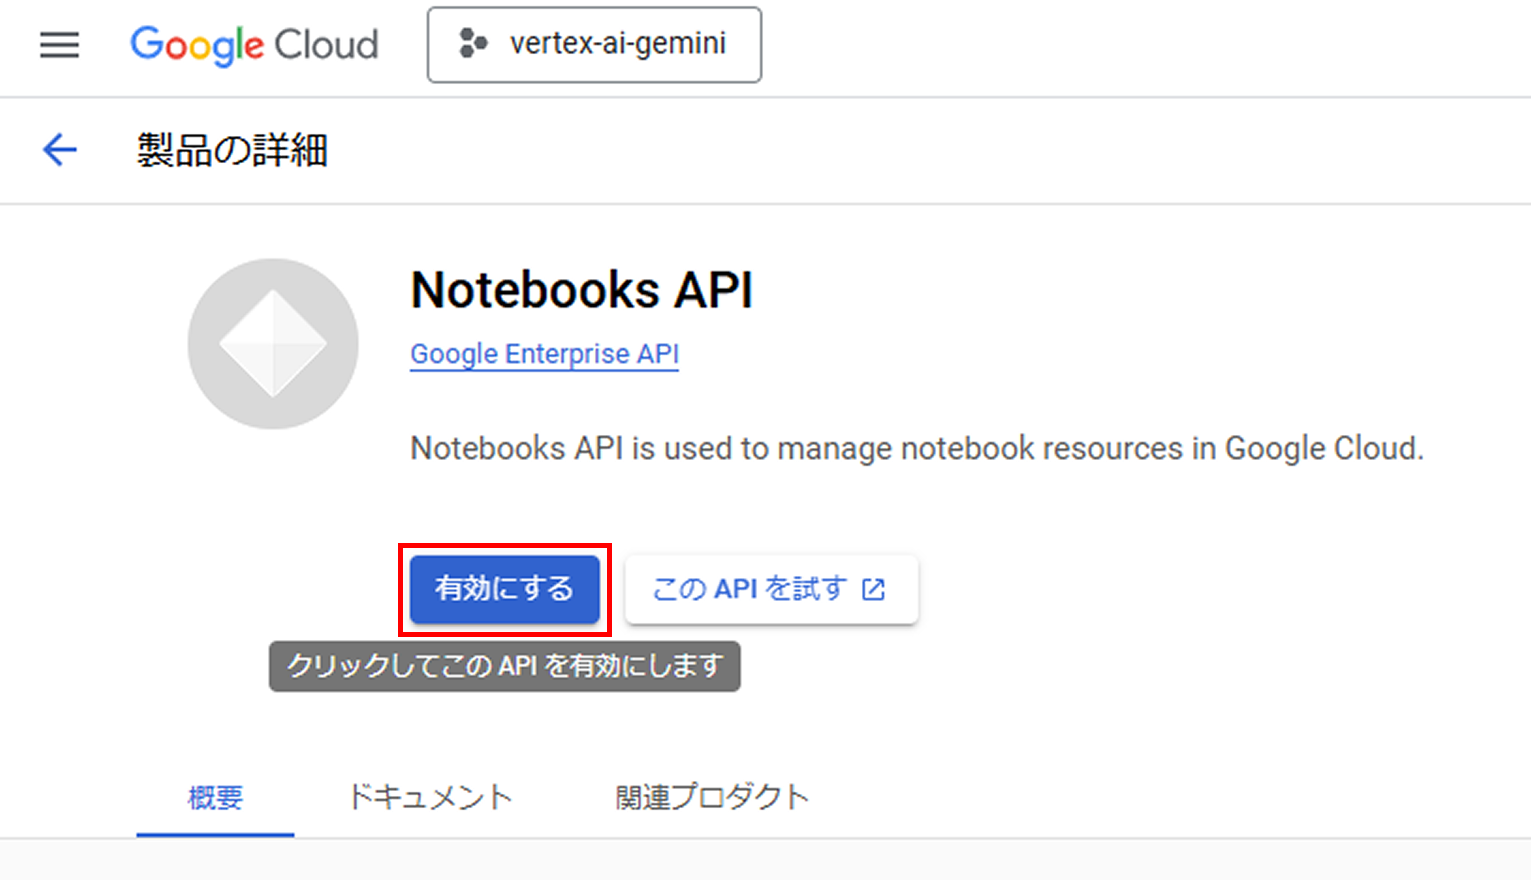Viewport: 1531px width, 880px height.
Task: Open the hamburger navigation menu
Action: point(59,45)
